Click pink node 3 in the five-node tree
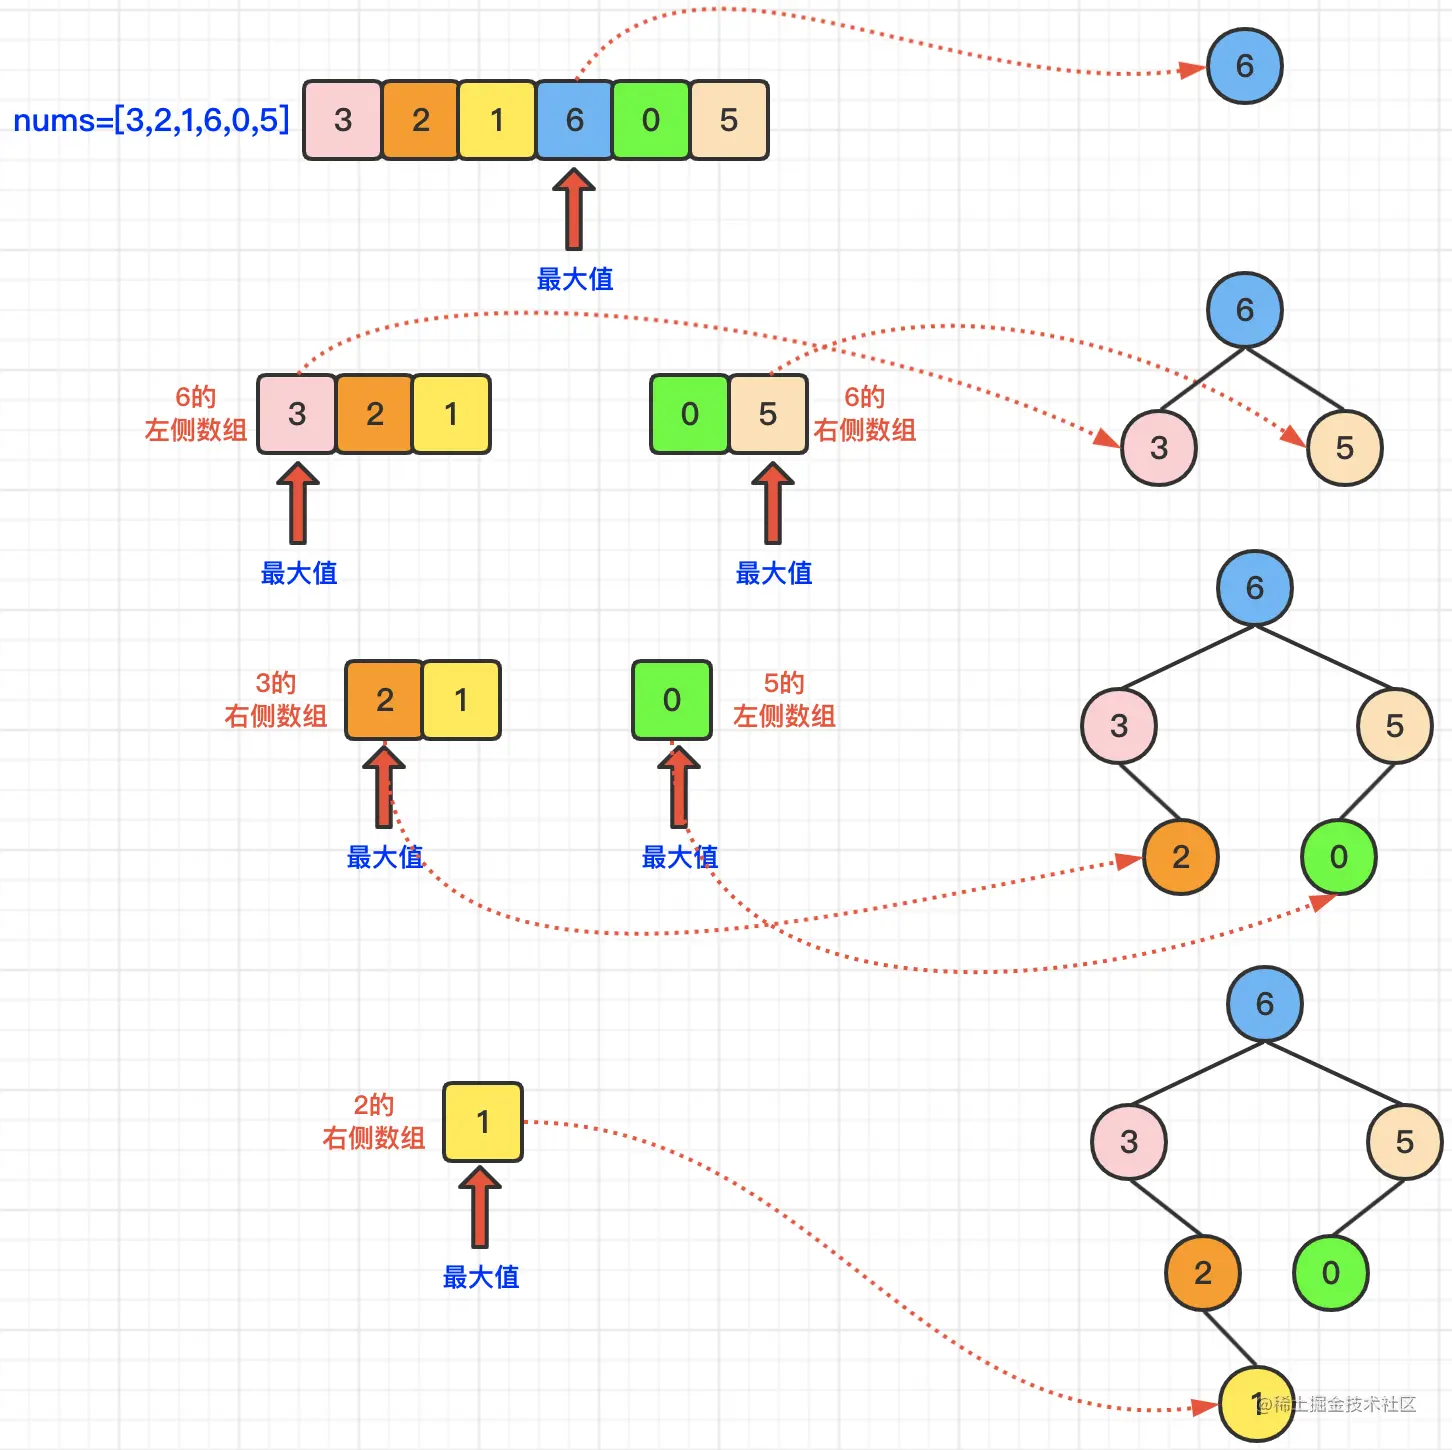Screen dimensions: 1452x1450 tap(1119, 726)
